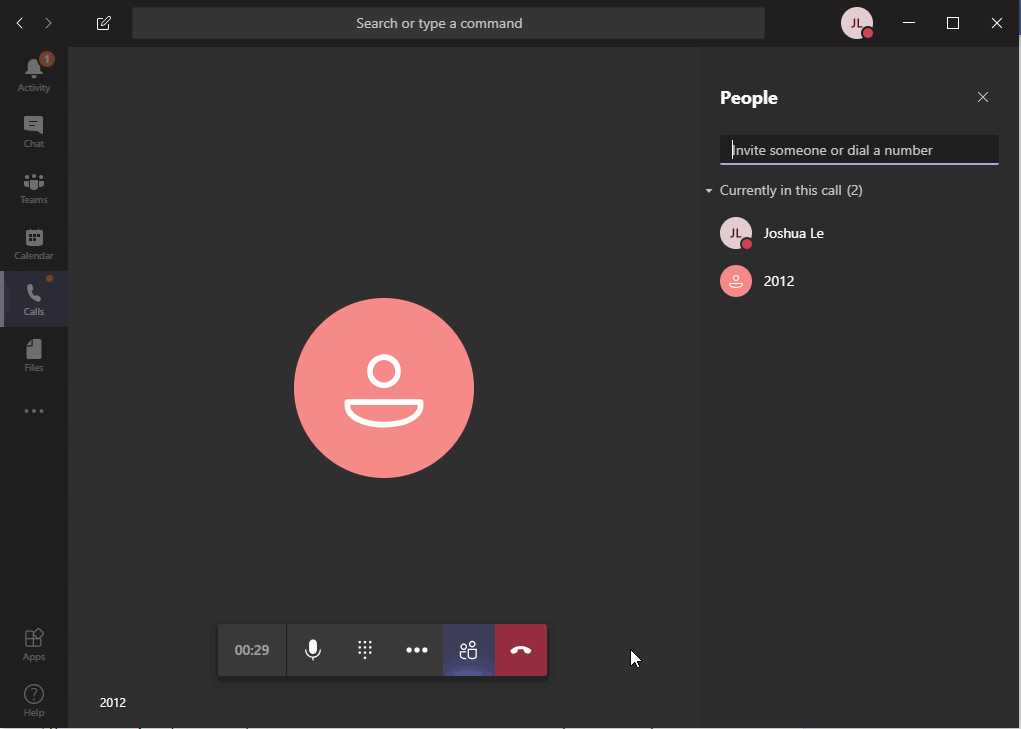Hide the participants panel
This screenshot has width=1021, height=729.
pos(469,650)
